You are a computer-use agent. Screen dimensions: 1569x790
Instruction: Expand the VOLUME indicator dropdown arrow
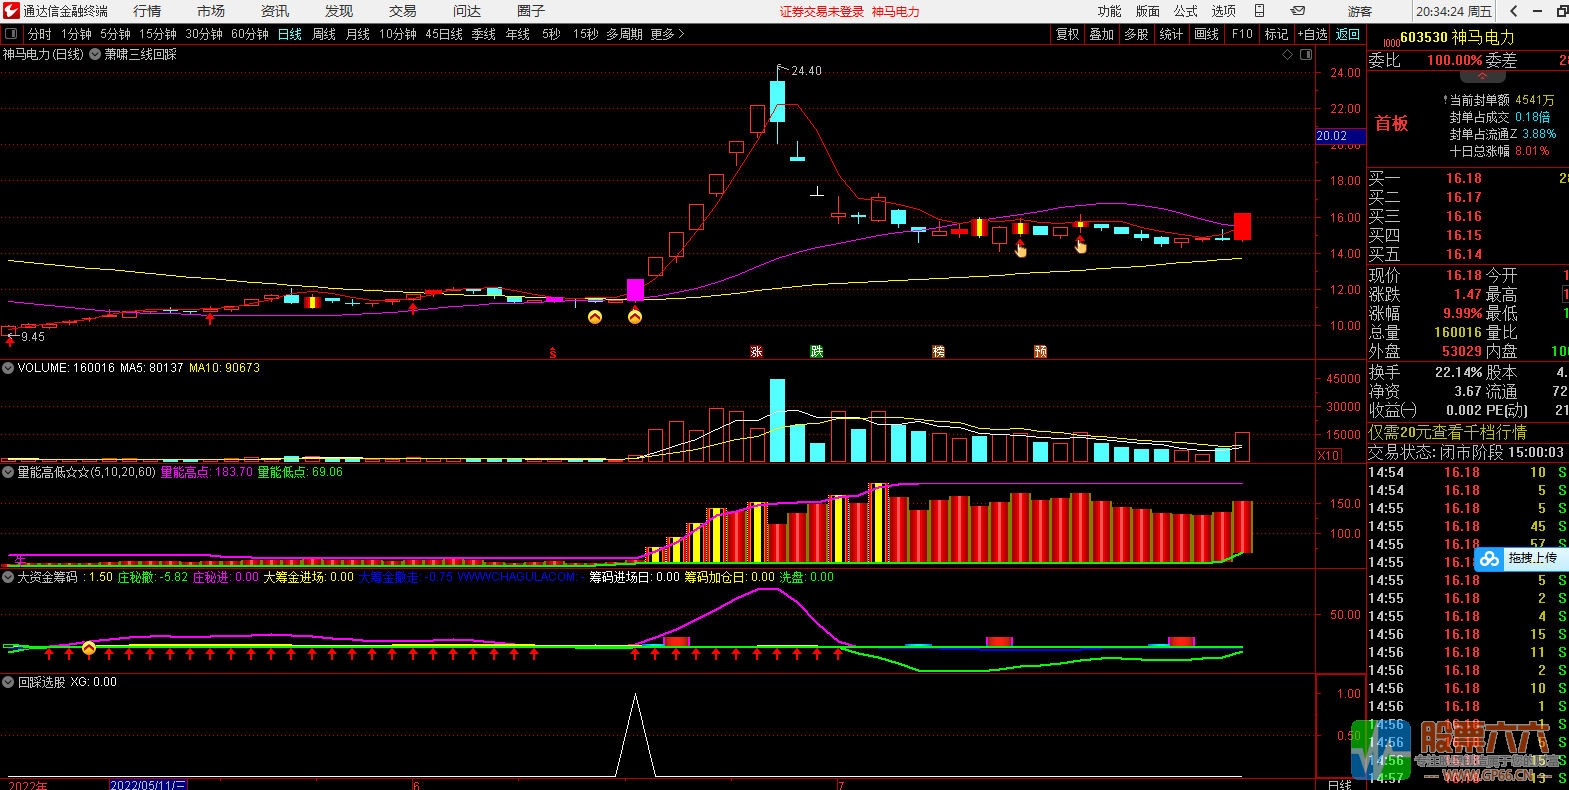(8, 368)
